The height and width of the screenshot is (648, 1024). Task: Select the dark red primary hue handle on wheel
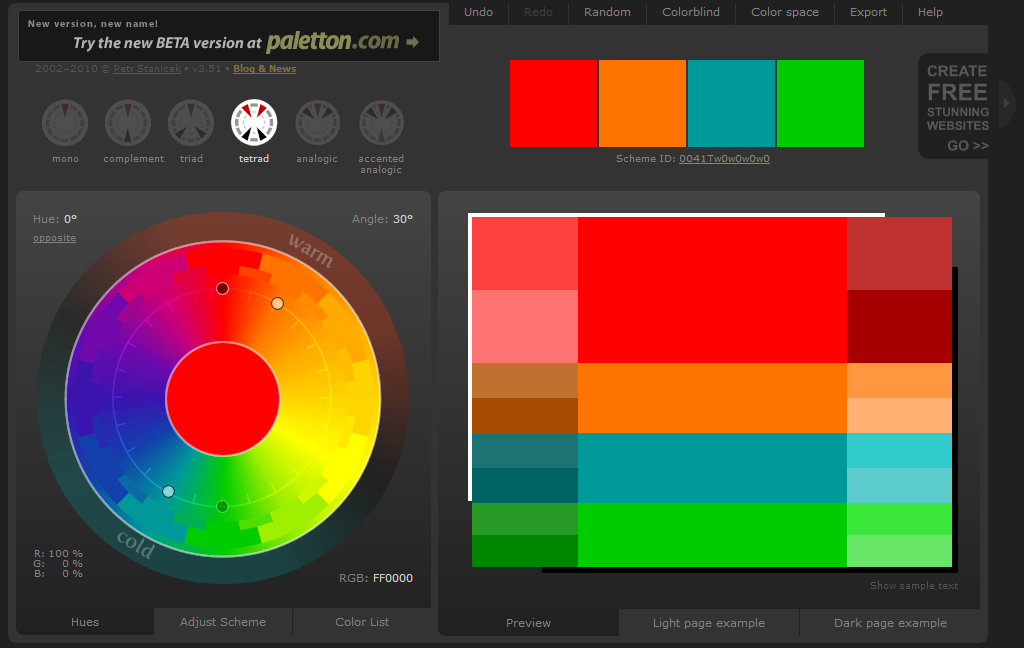coord(223,289)
